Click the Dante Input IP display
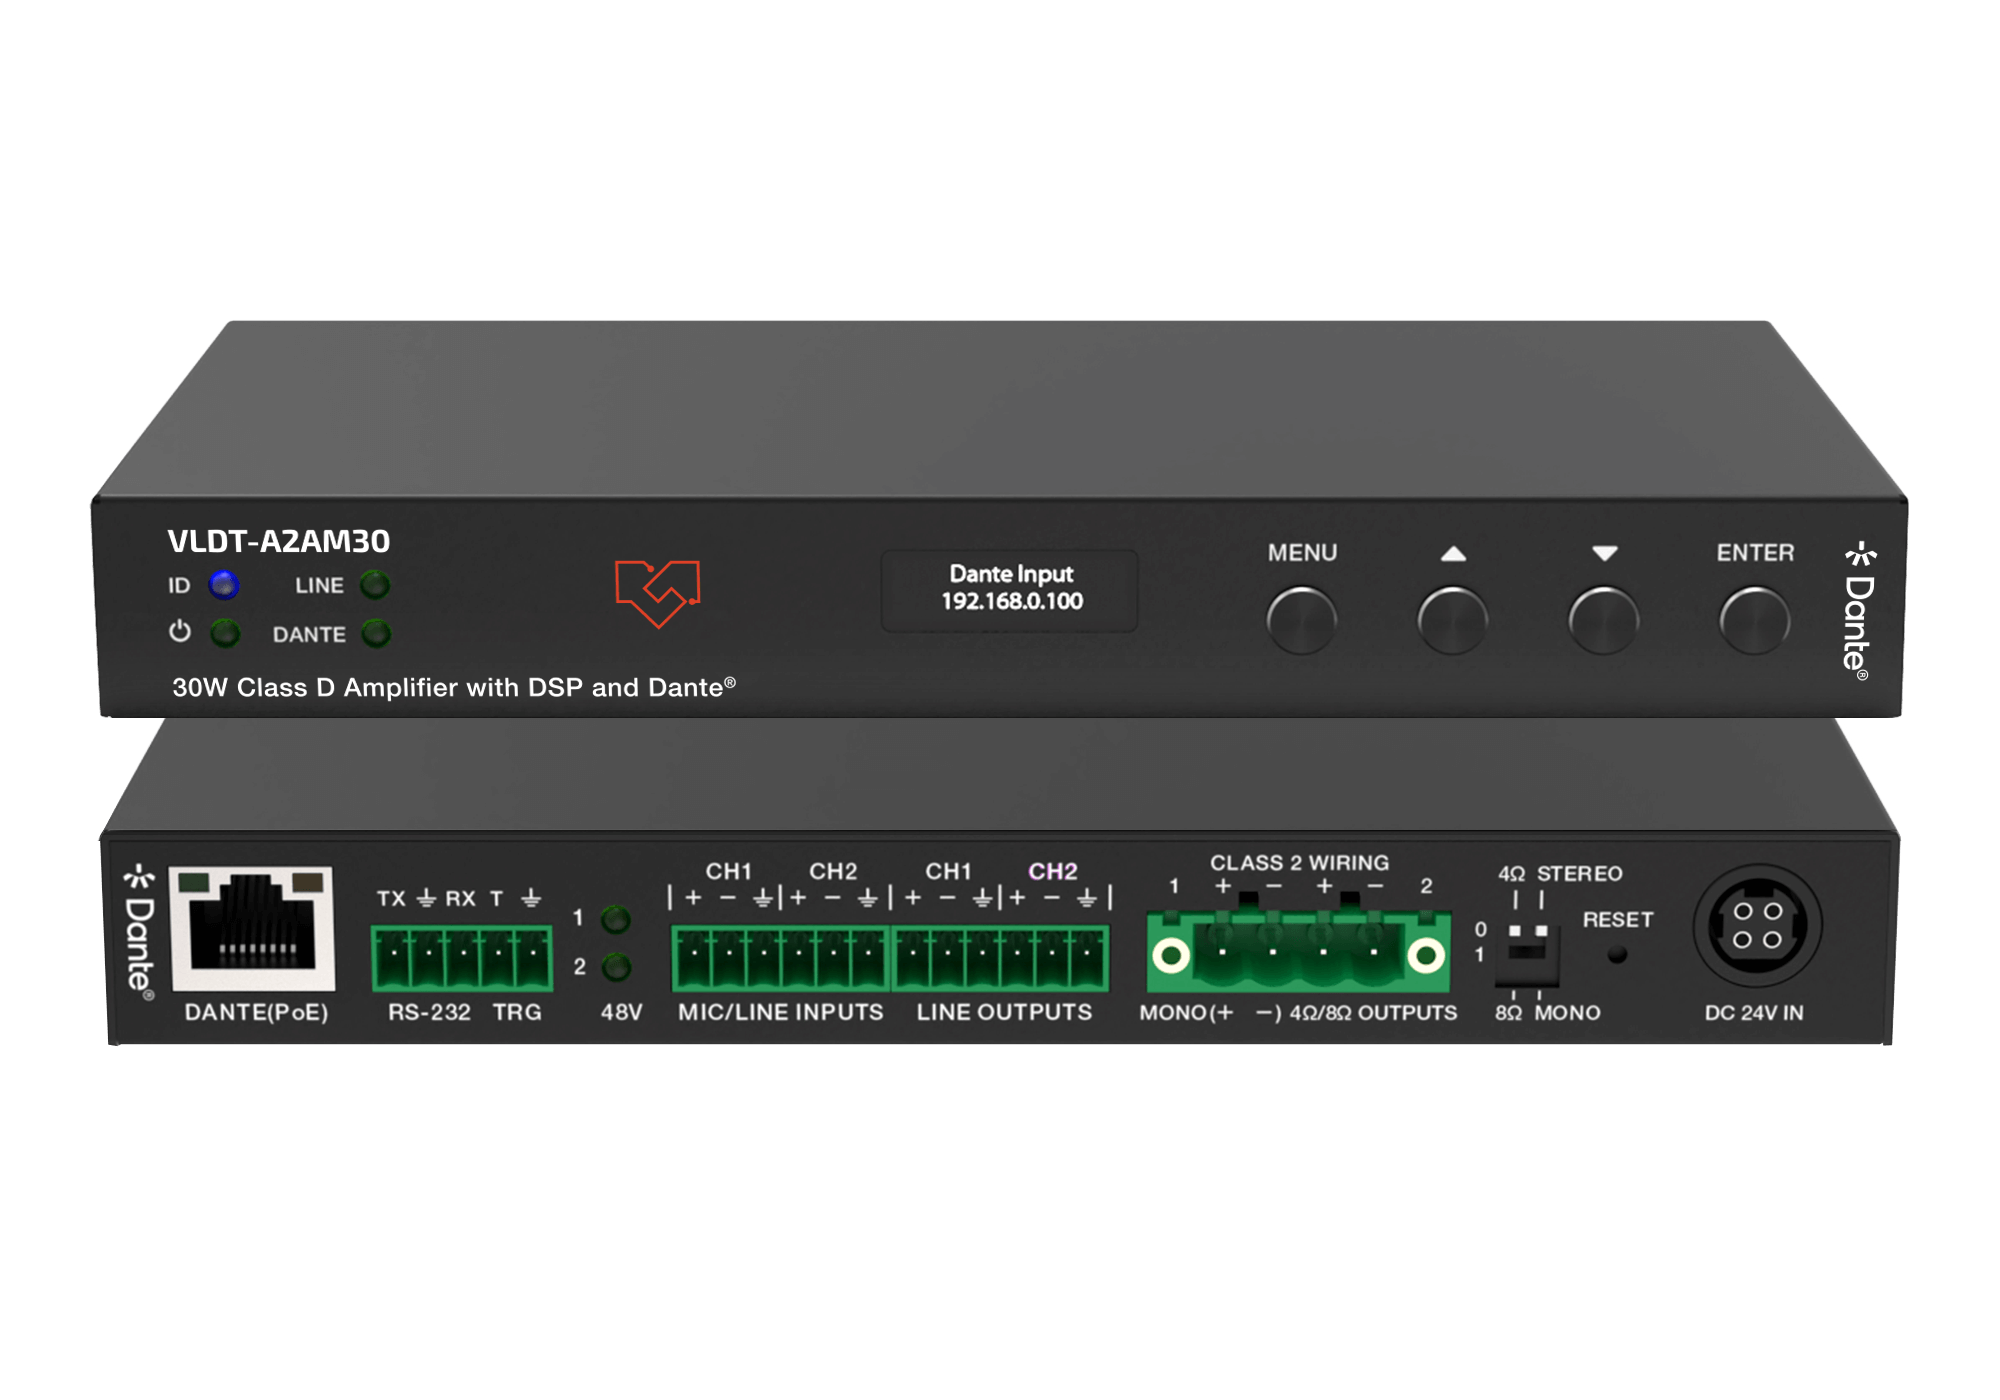 tap(1010, 589)
